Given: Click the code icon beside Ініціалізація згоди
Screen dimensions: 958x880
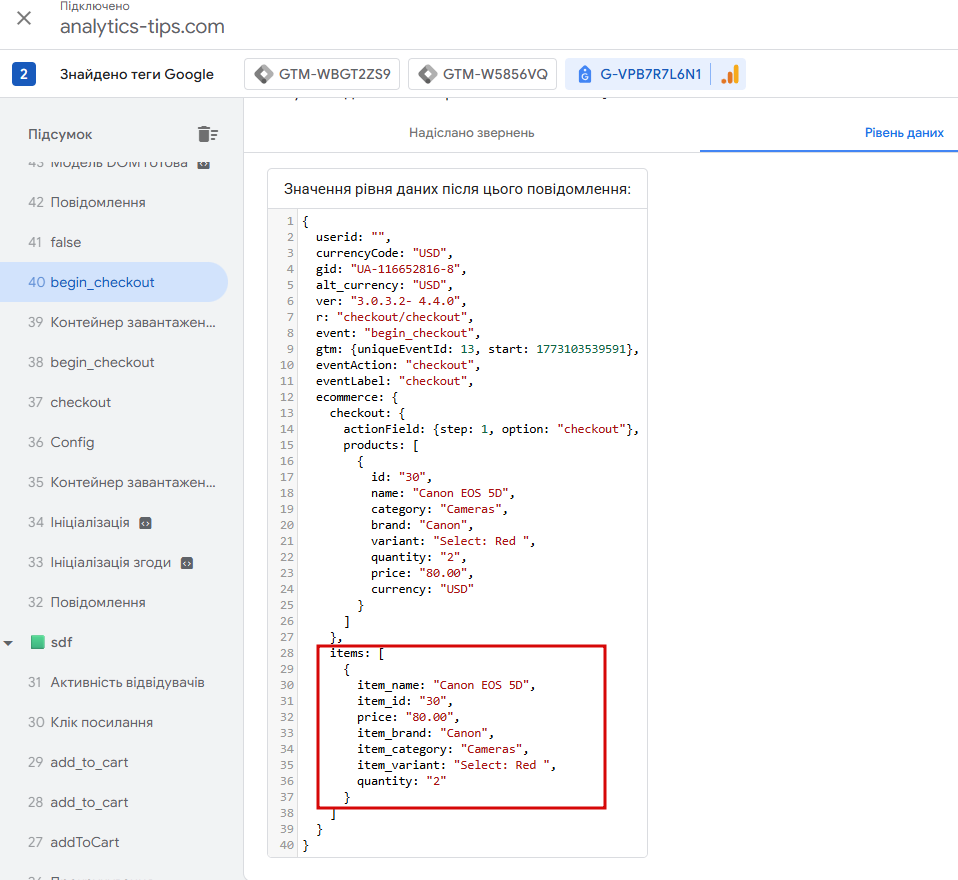Looking at the screenshot, I should (187, 562).
